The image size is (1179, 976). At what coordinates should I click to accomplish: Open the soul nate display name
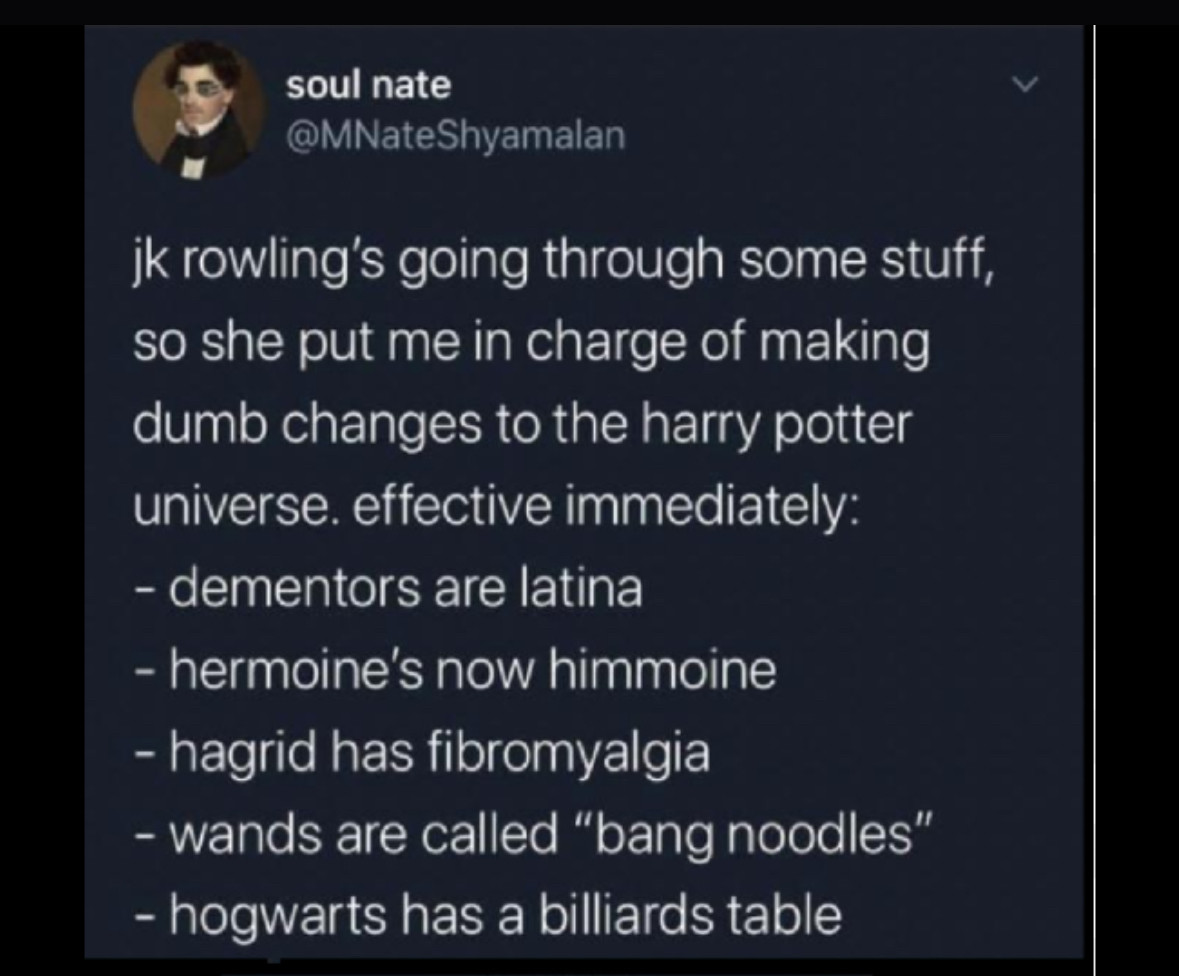point(368,84)
